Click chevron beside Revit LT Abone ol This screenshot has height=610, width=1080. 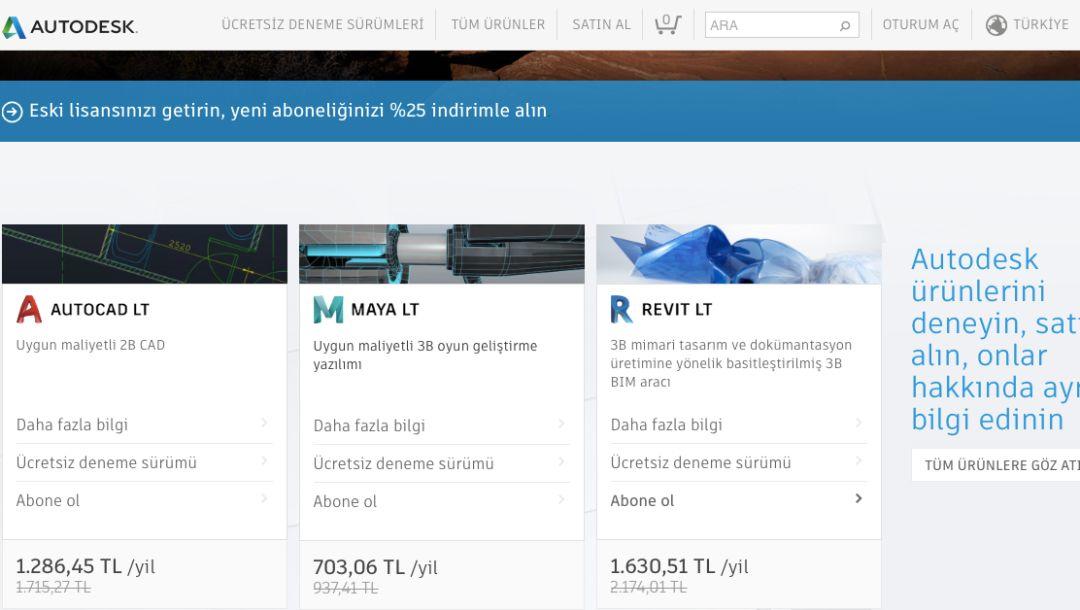tap(859, 498)
